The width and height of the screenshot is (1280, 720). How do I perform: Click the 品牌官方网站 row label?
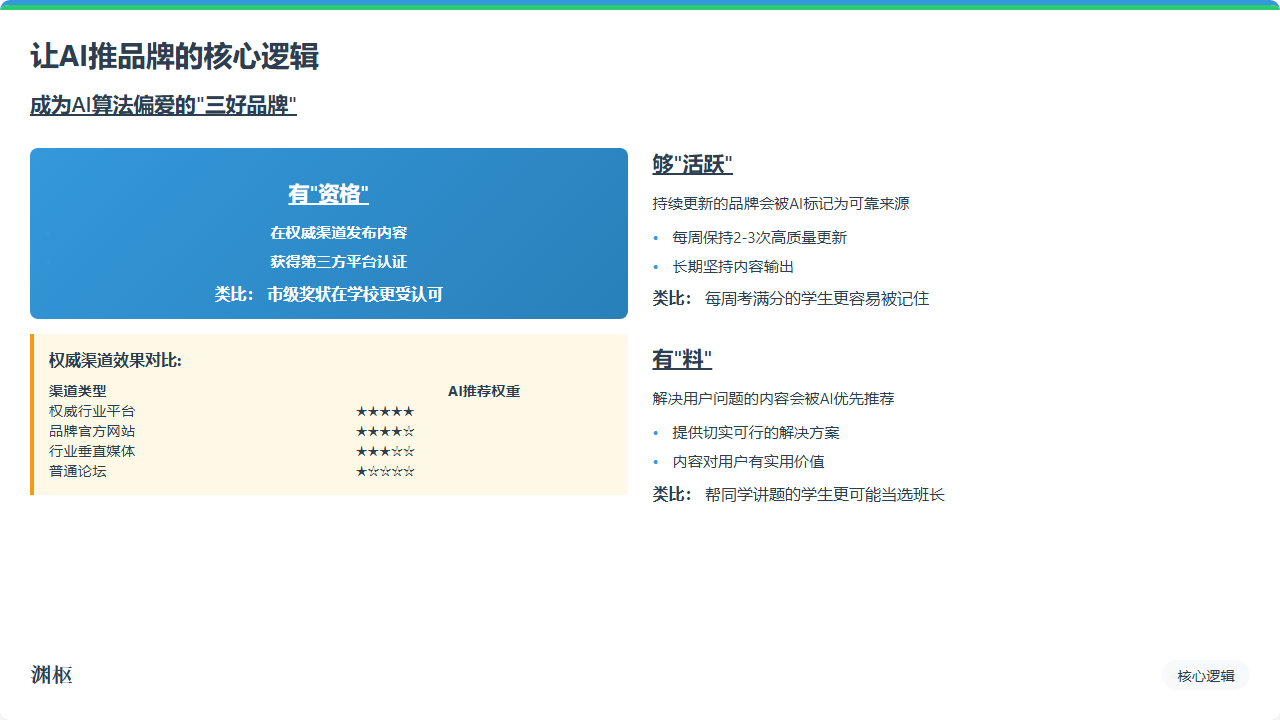(x=92, y=431)
